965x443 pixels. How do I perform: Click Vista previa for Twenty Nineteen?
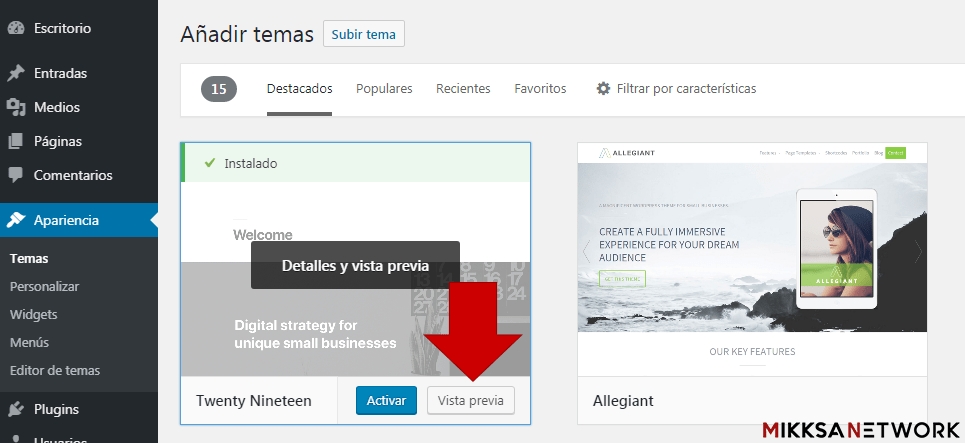click(x=470, y=401)
